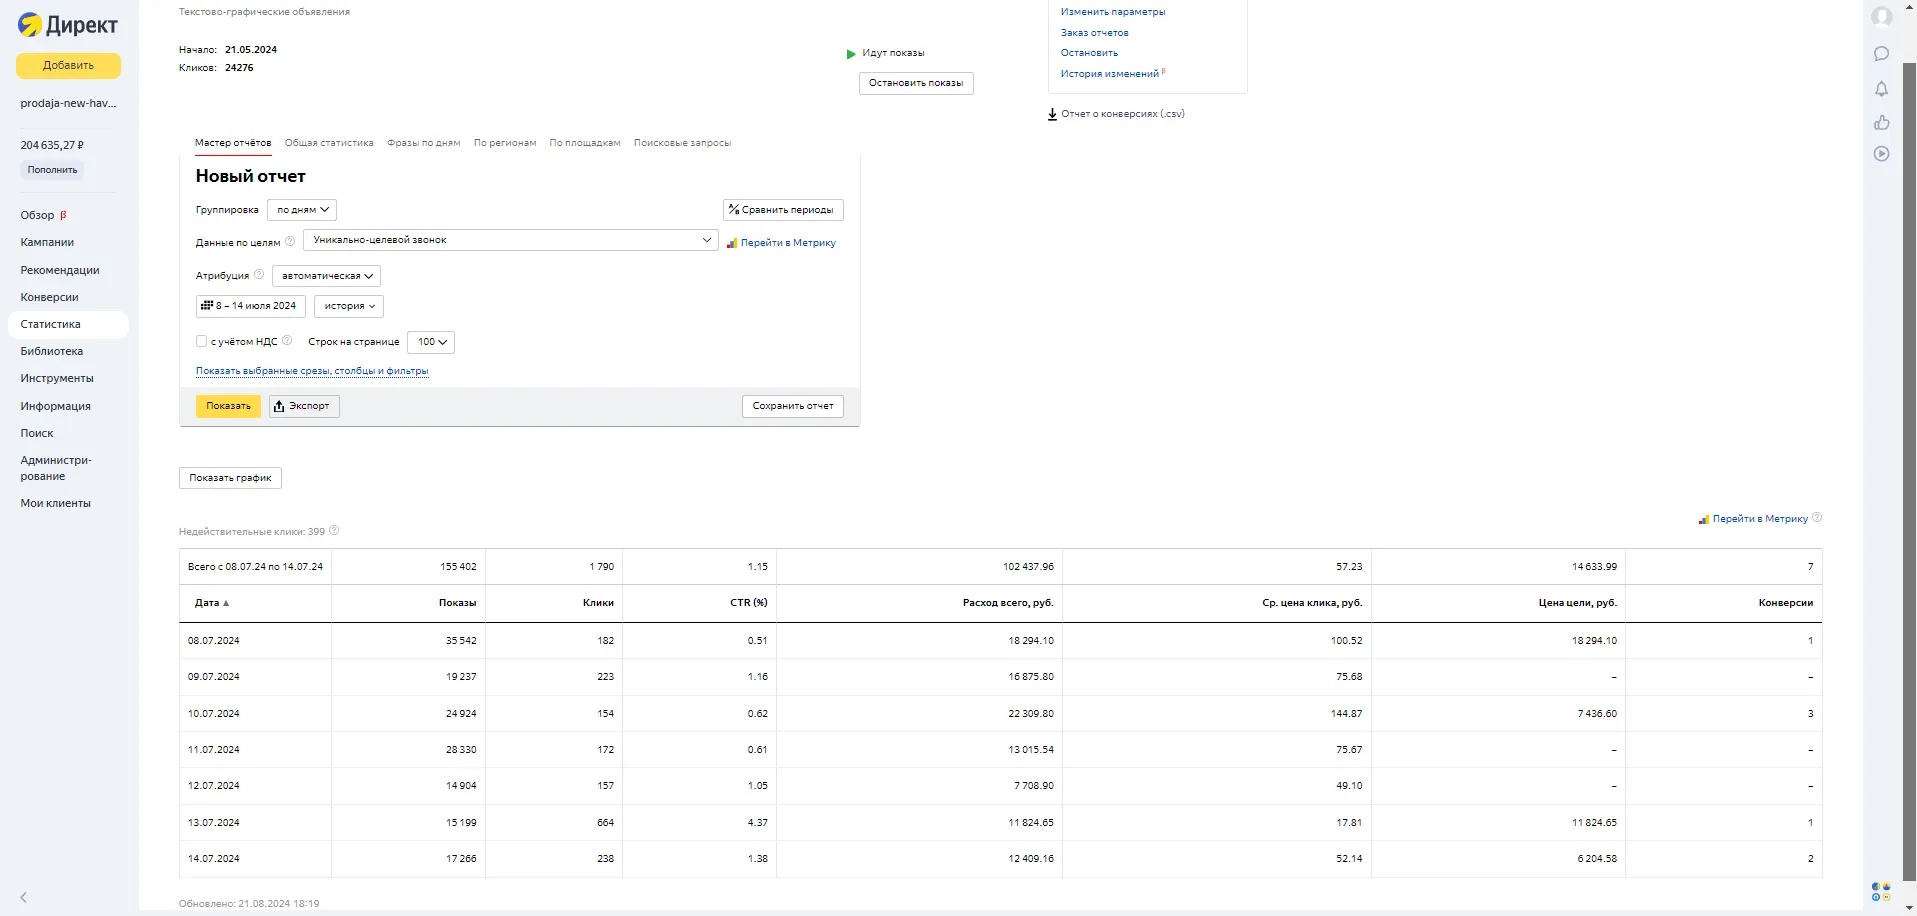Image resolution: width=1917 pixels, height=916 pixels.
Task: Open the 'автоматическая' attribution dropdown
Action: [x=326, y=276]
